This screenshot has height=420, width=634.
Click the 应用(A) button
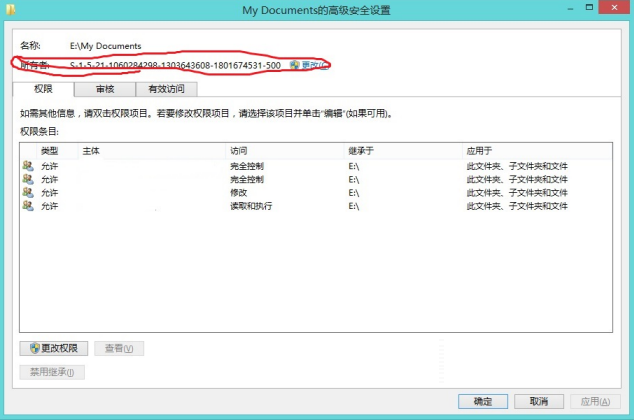pyautogui.click(x=594, y=401)
